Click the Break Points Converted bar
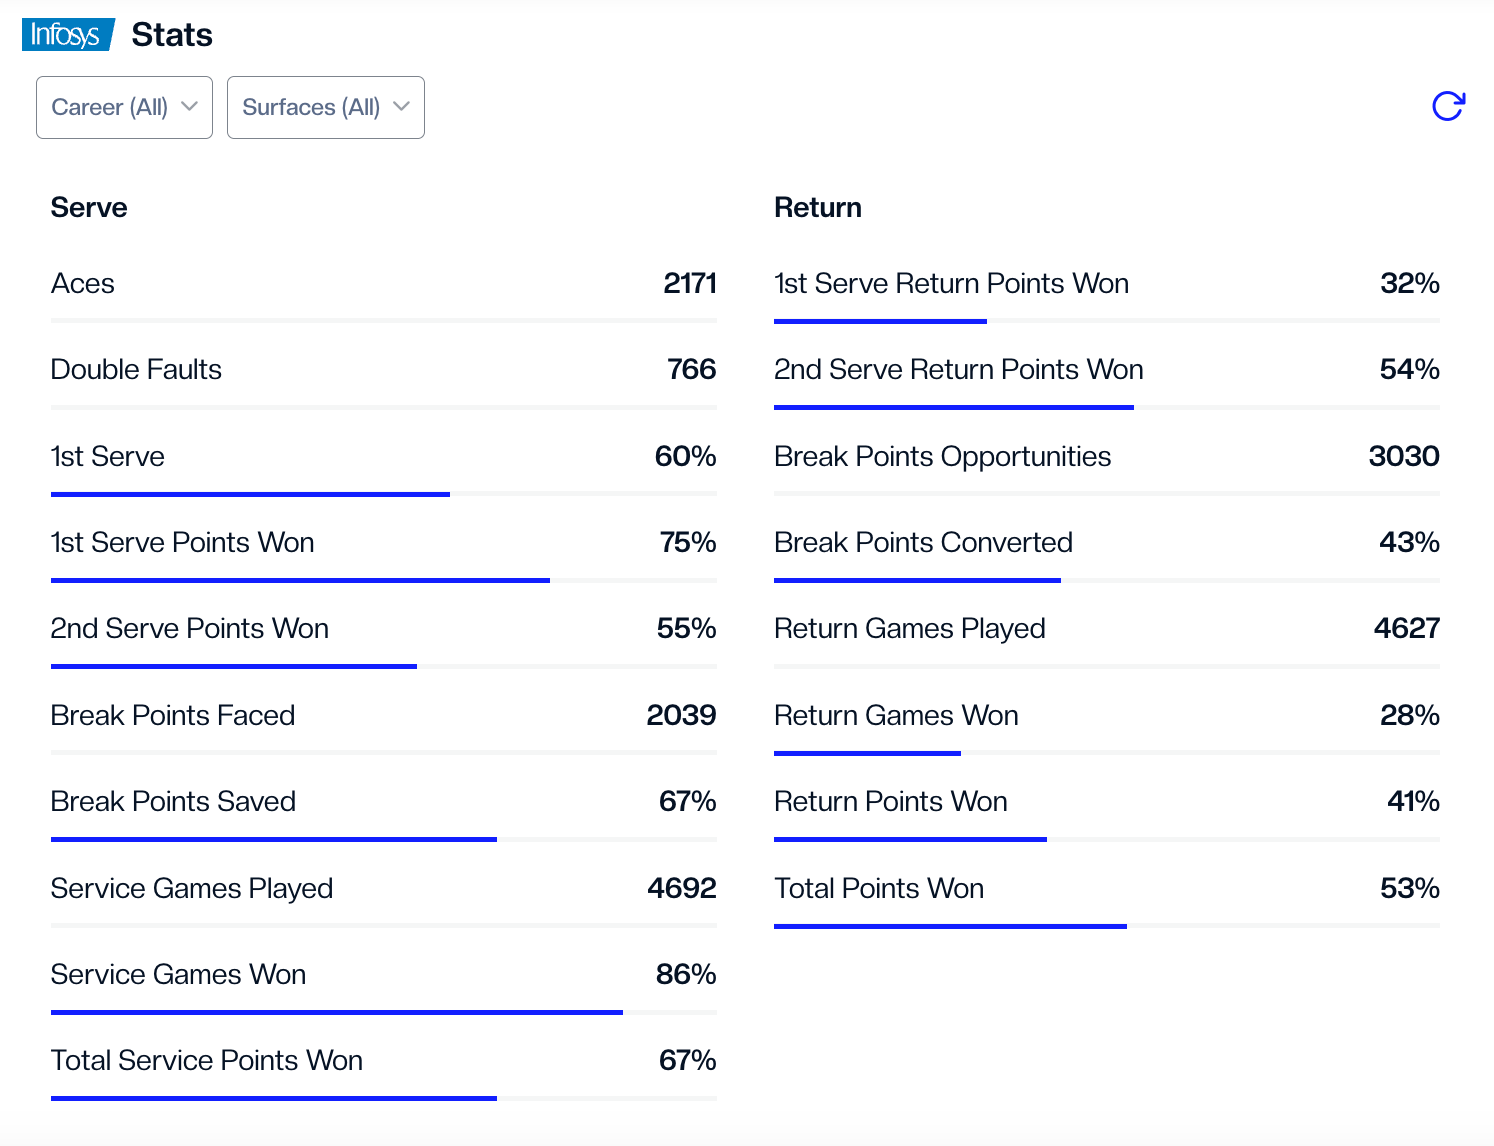This screenshot has width=1494, height=1146. 917,580
